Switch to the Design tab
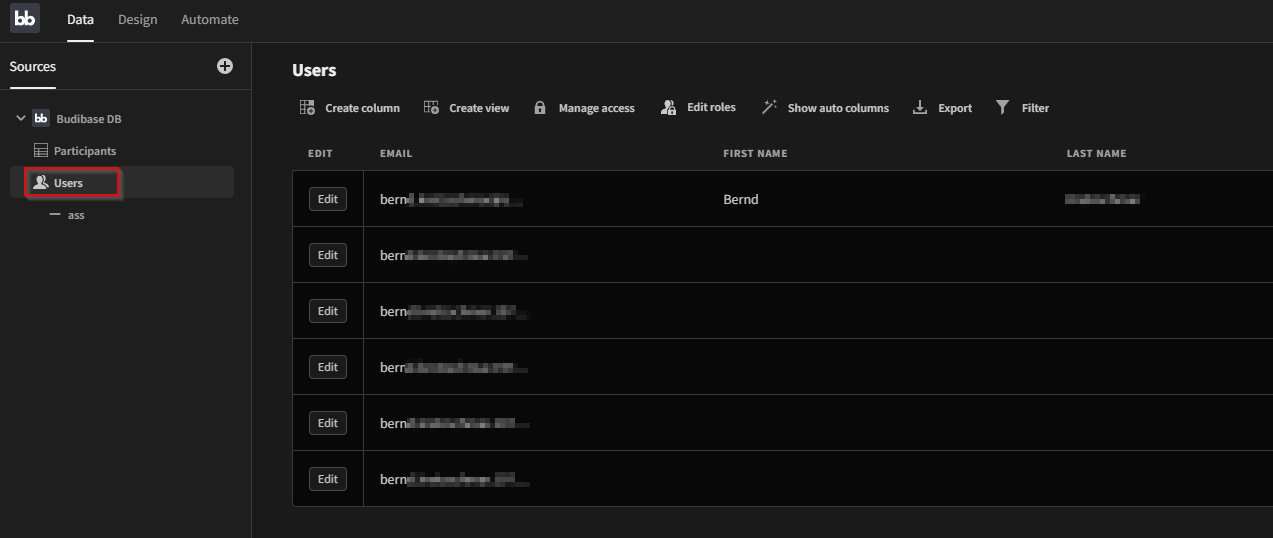Image resolution: width=1273 pixels, height=538 pixels. [x=137, y=19]
